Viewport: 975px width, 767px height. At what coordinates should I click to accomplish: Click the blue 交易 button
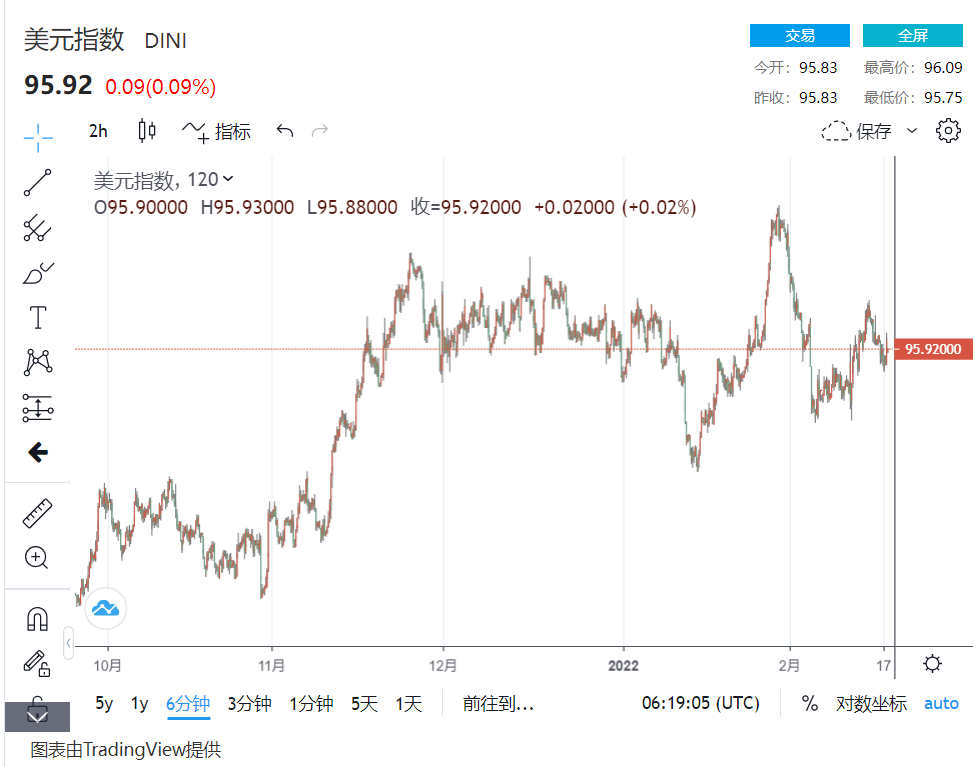coord(799,36)
